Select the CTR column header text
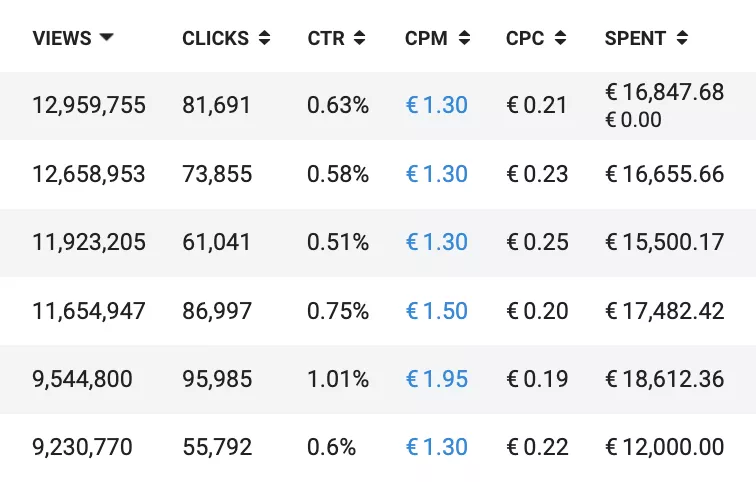 (326, 38)
